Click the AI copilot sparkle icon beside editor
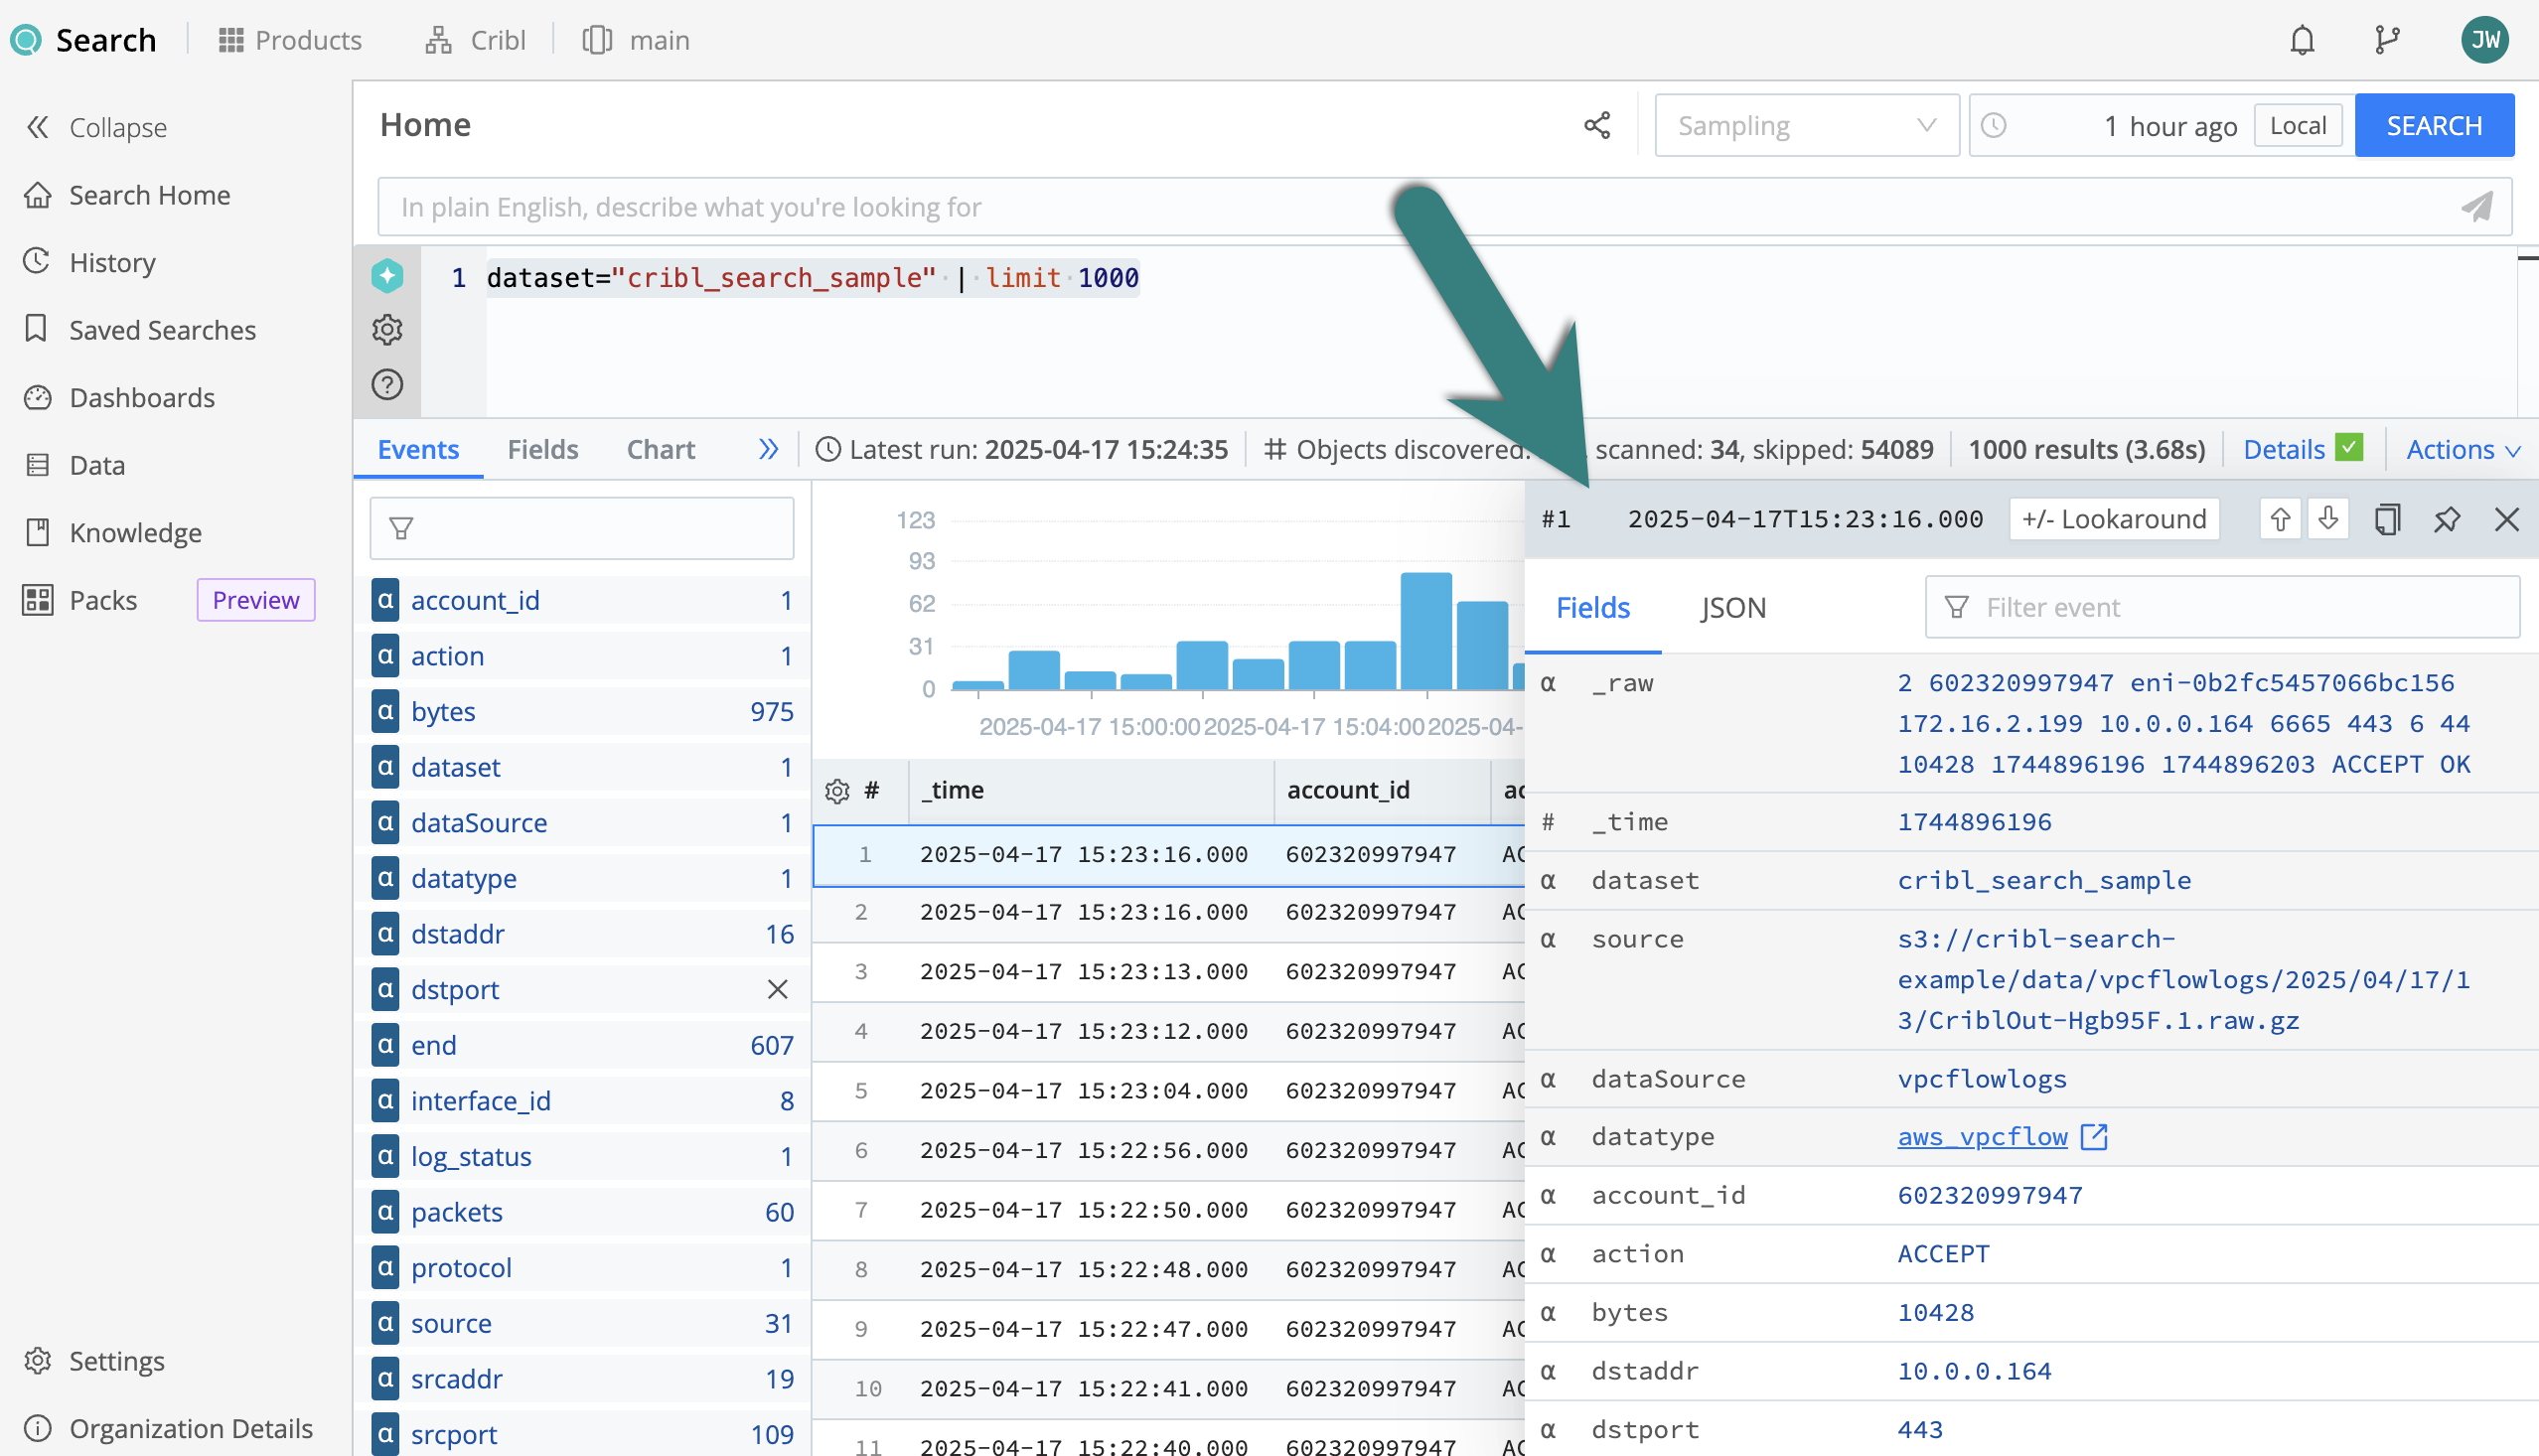The image size is (2539, 1456). click(x=387, y=276)
